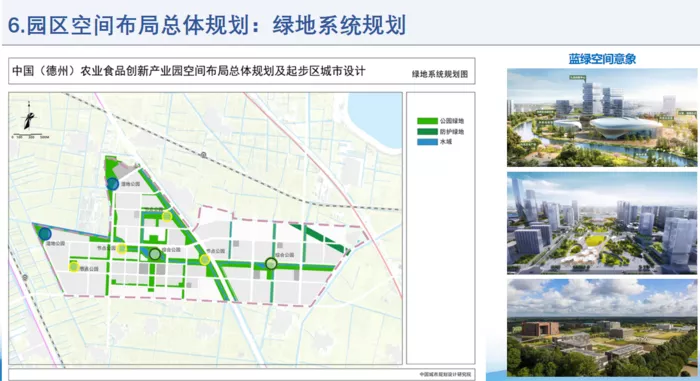Image resolution: width=700 pixels, height=381 pixels.
Task: Click the 水域 blue legend swatch
Action: pyautogui.click(x=427, y=142)
